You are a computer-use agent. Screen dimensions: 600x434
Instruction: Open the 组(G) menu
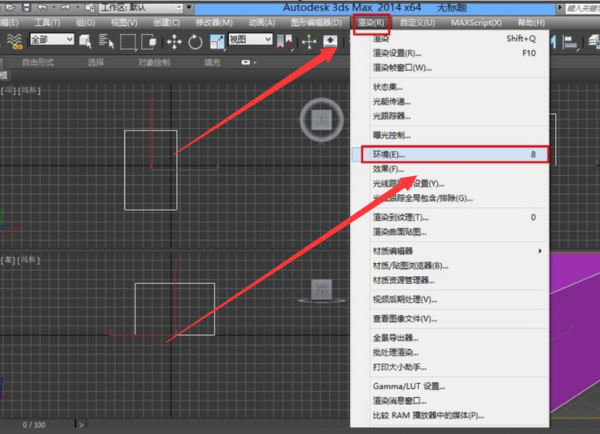click(x=85, y=23)
